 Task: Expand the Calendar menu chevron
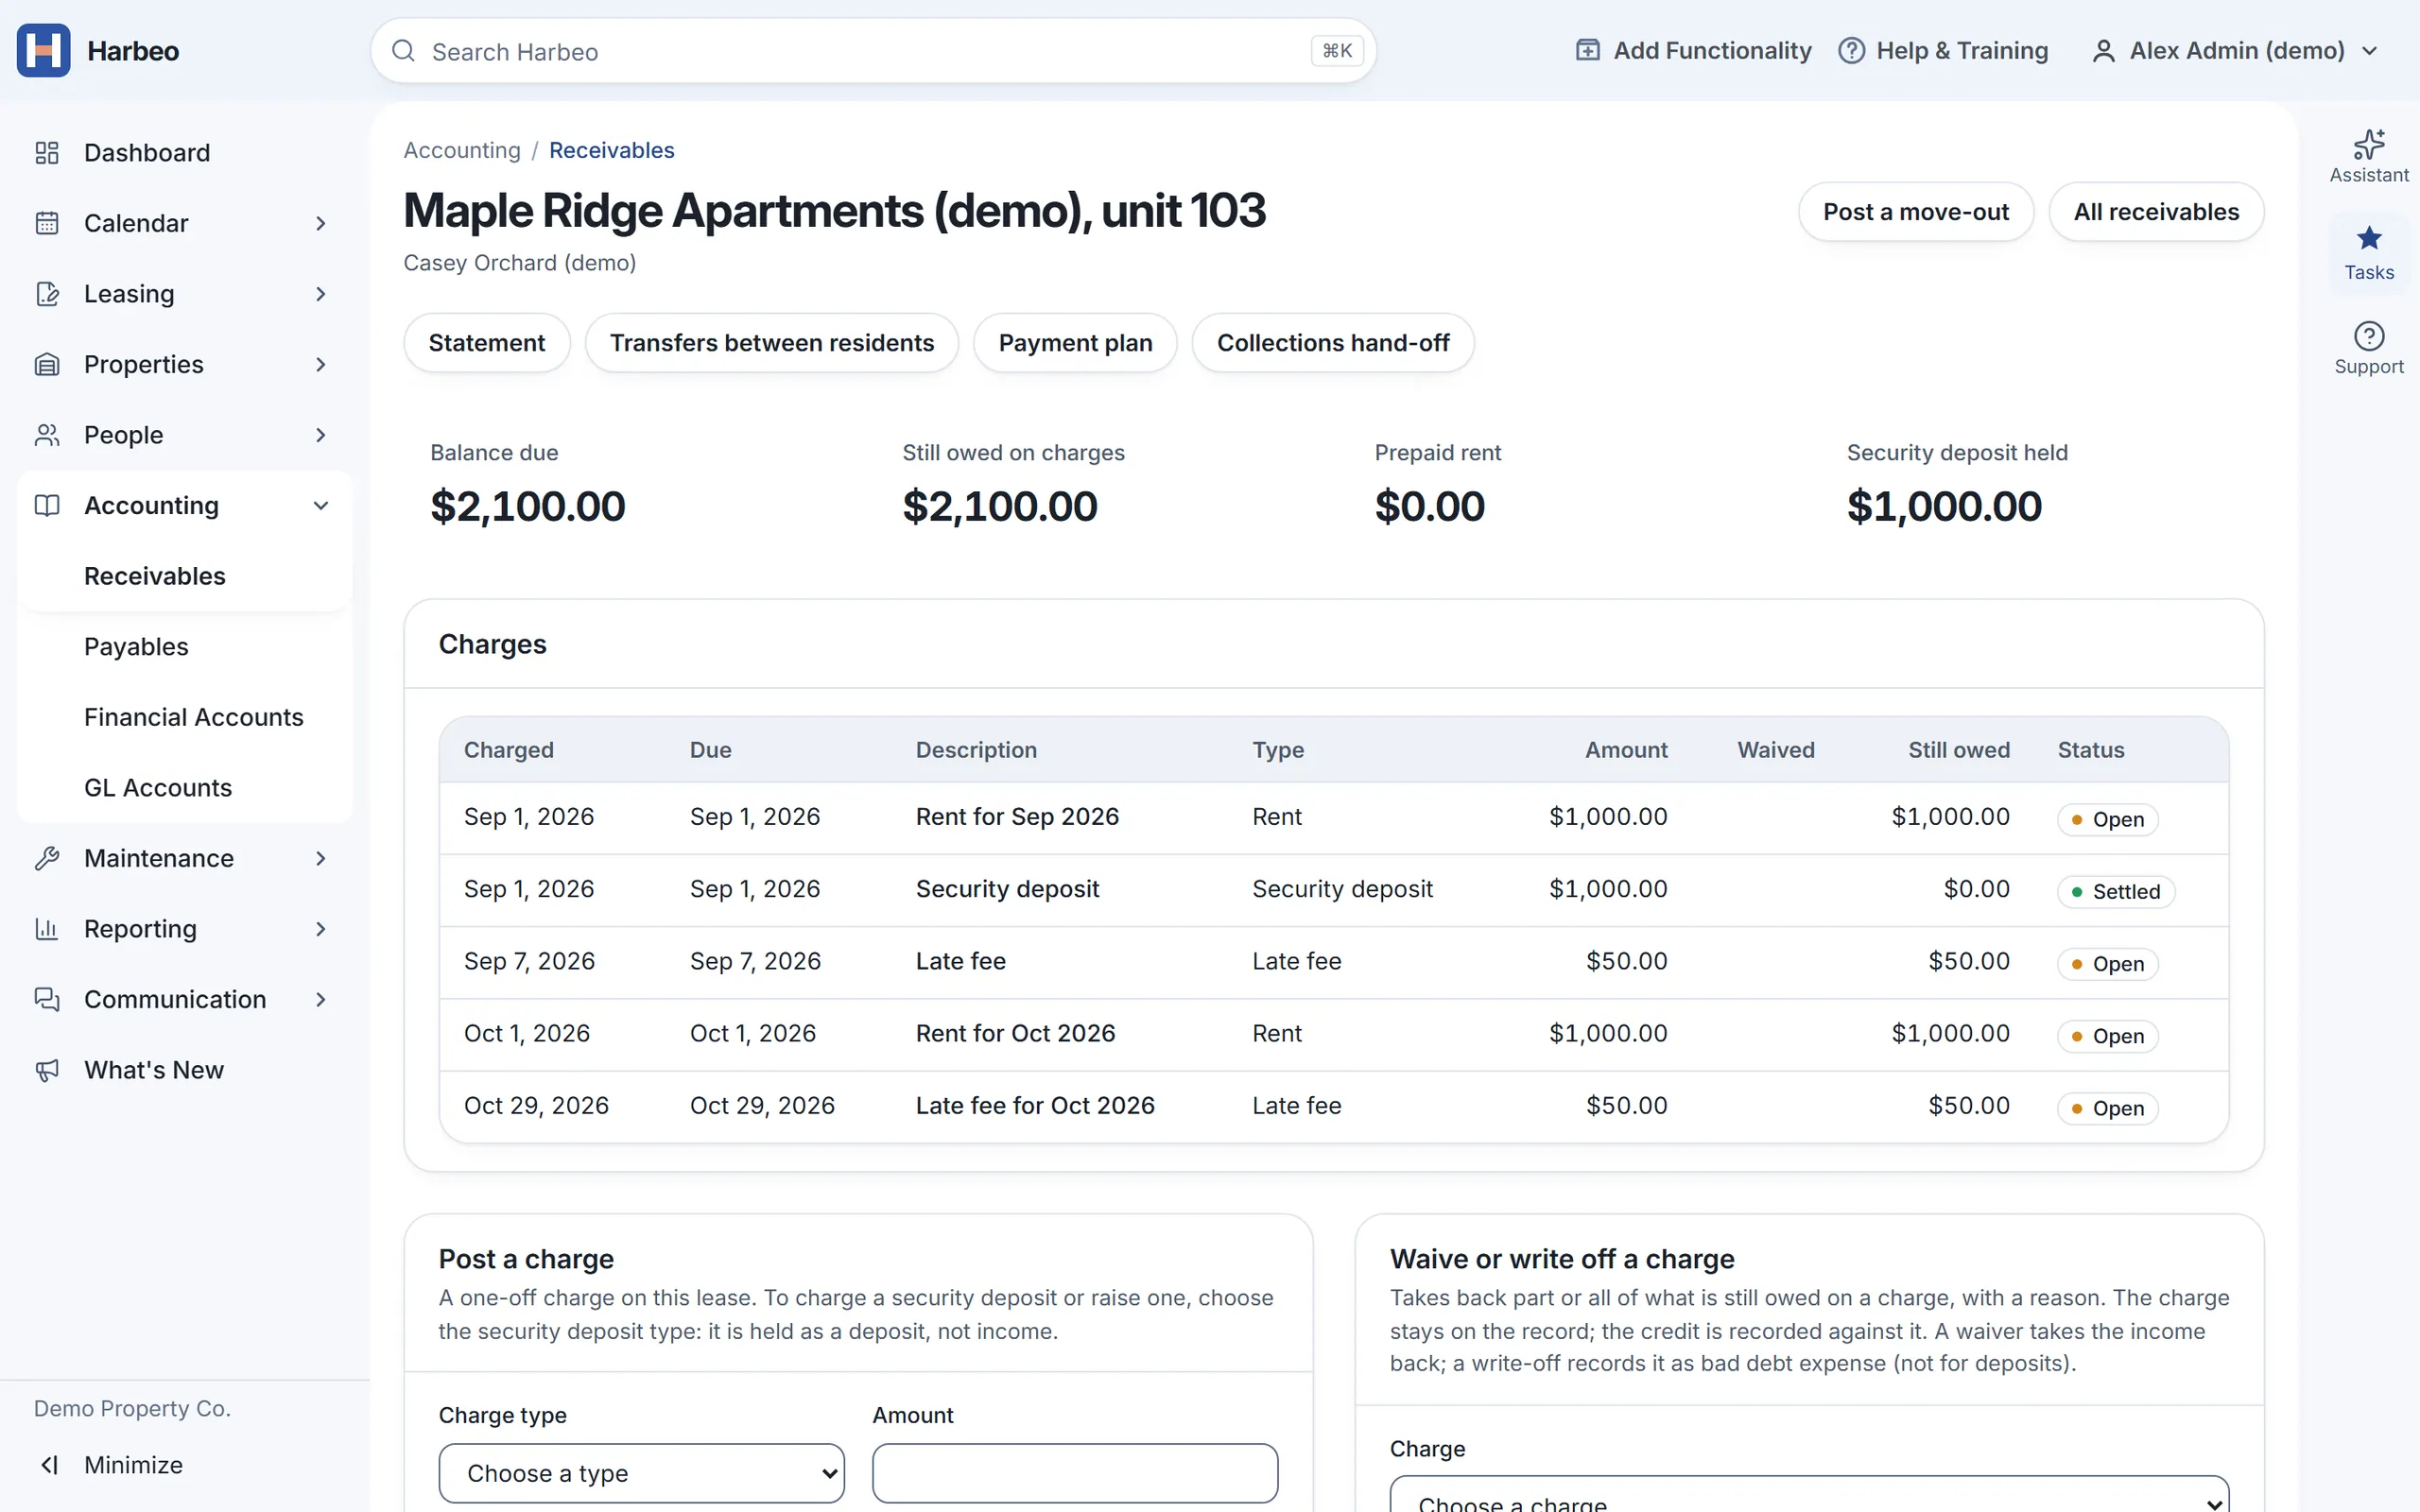tap(321, 223)
